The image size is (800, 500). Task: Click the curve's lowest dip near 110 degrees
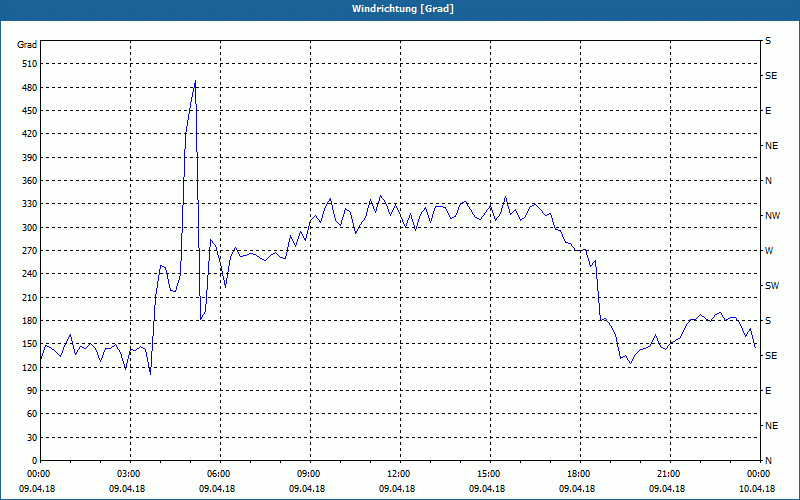coord(150,374)
